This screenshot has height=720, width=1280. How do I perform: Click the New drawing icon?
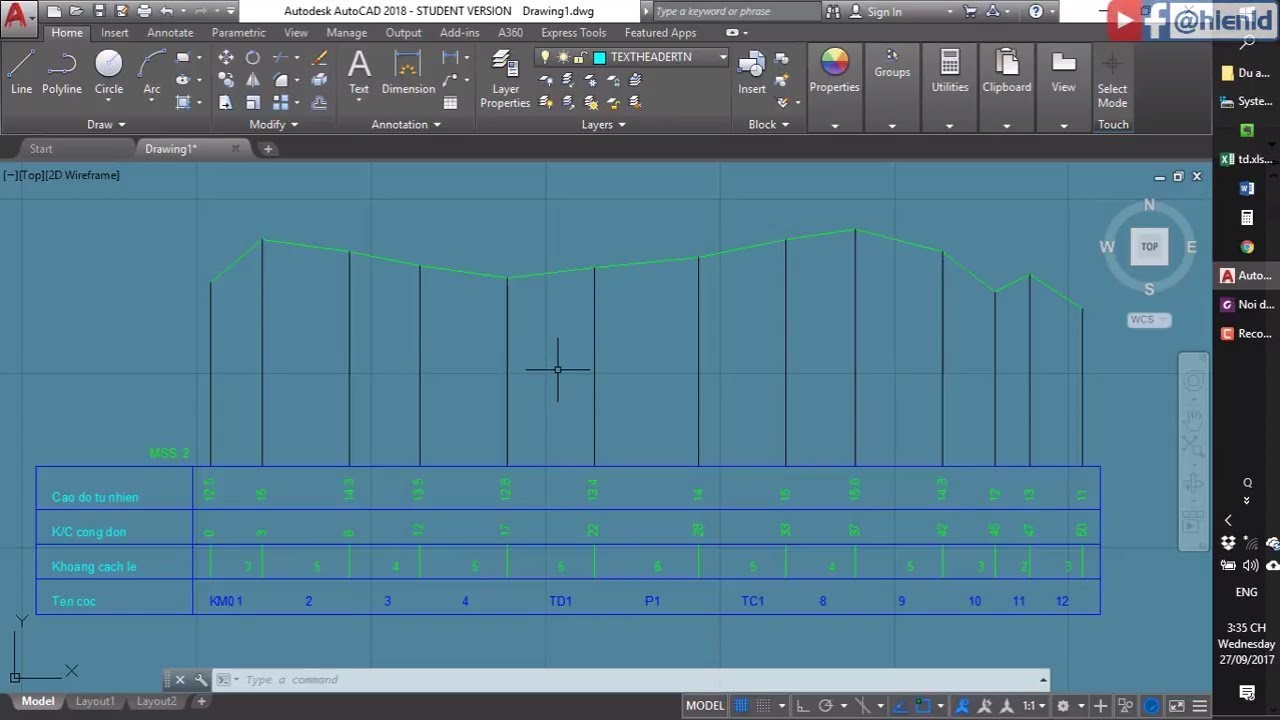pos(54,12)
